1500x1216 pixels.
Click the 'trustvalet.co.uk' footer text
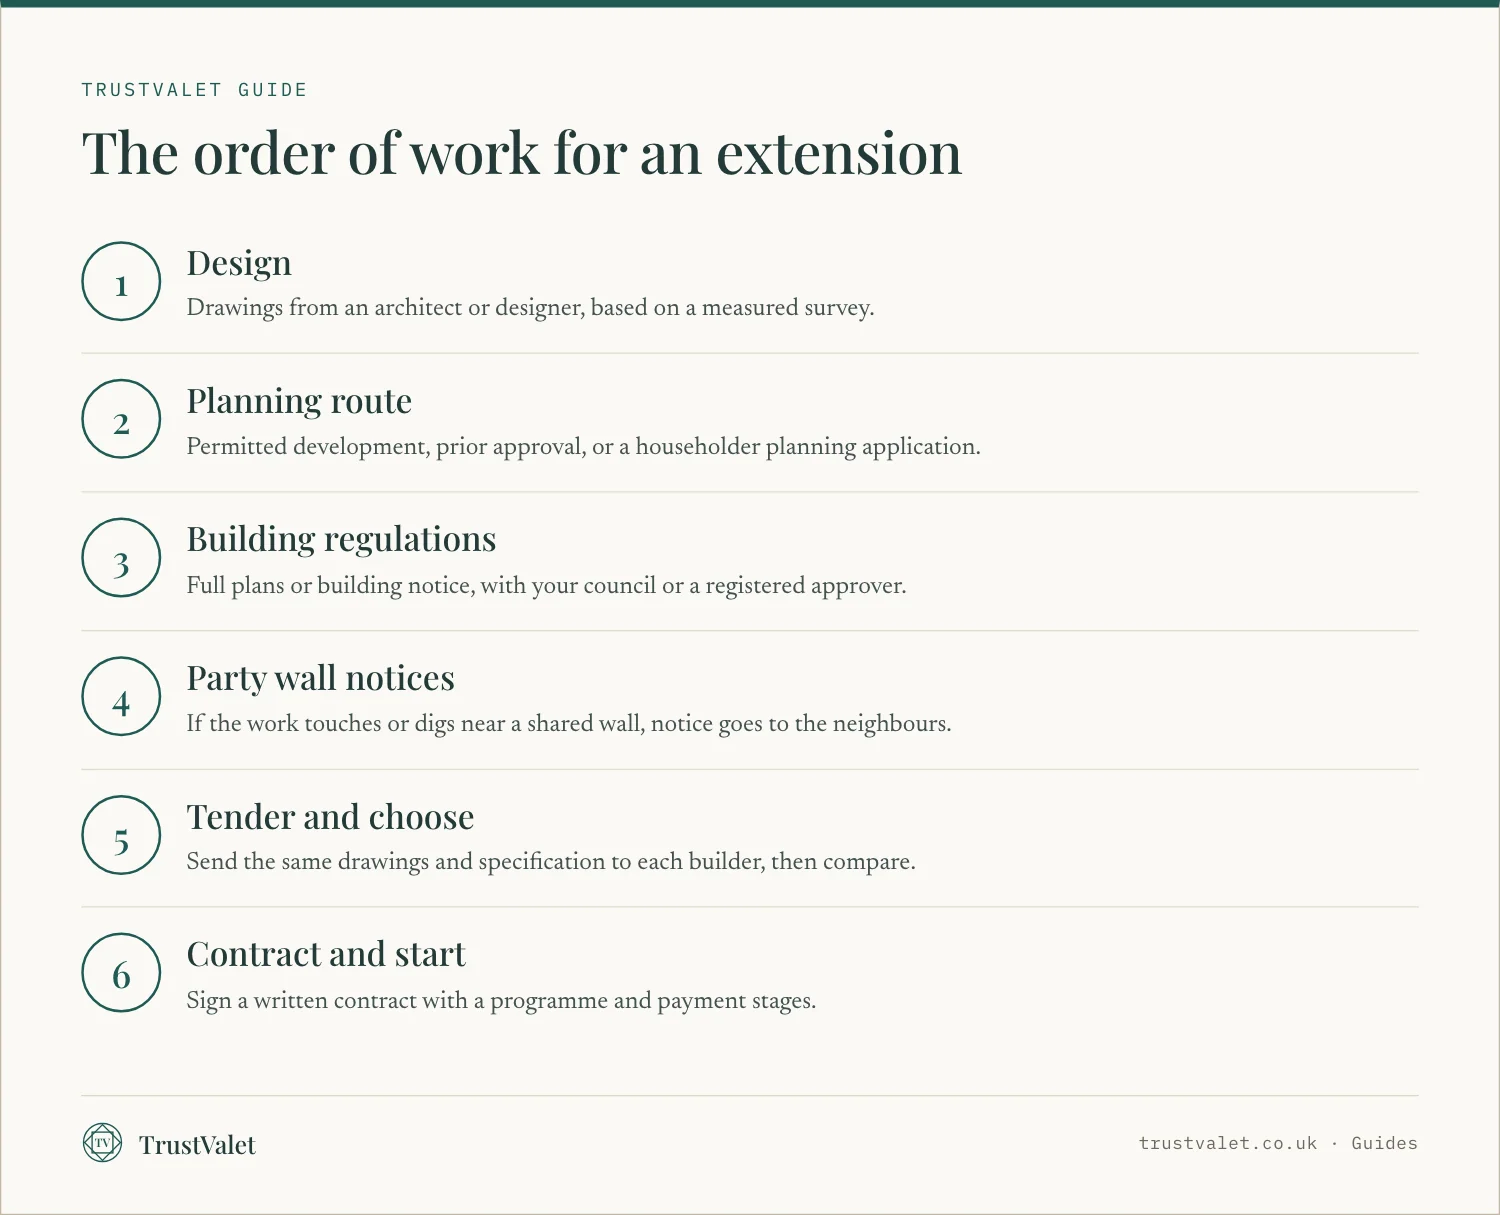tap(1228, 1143)
